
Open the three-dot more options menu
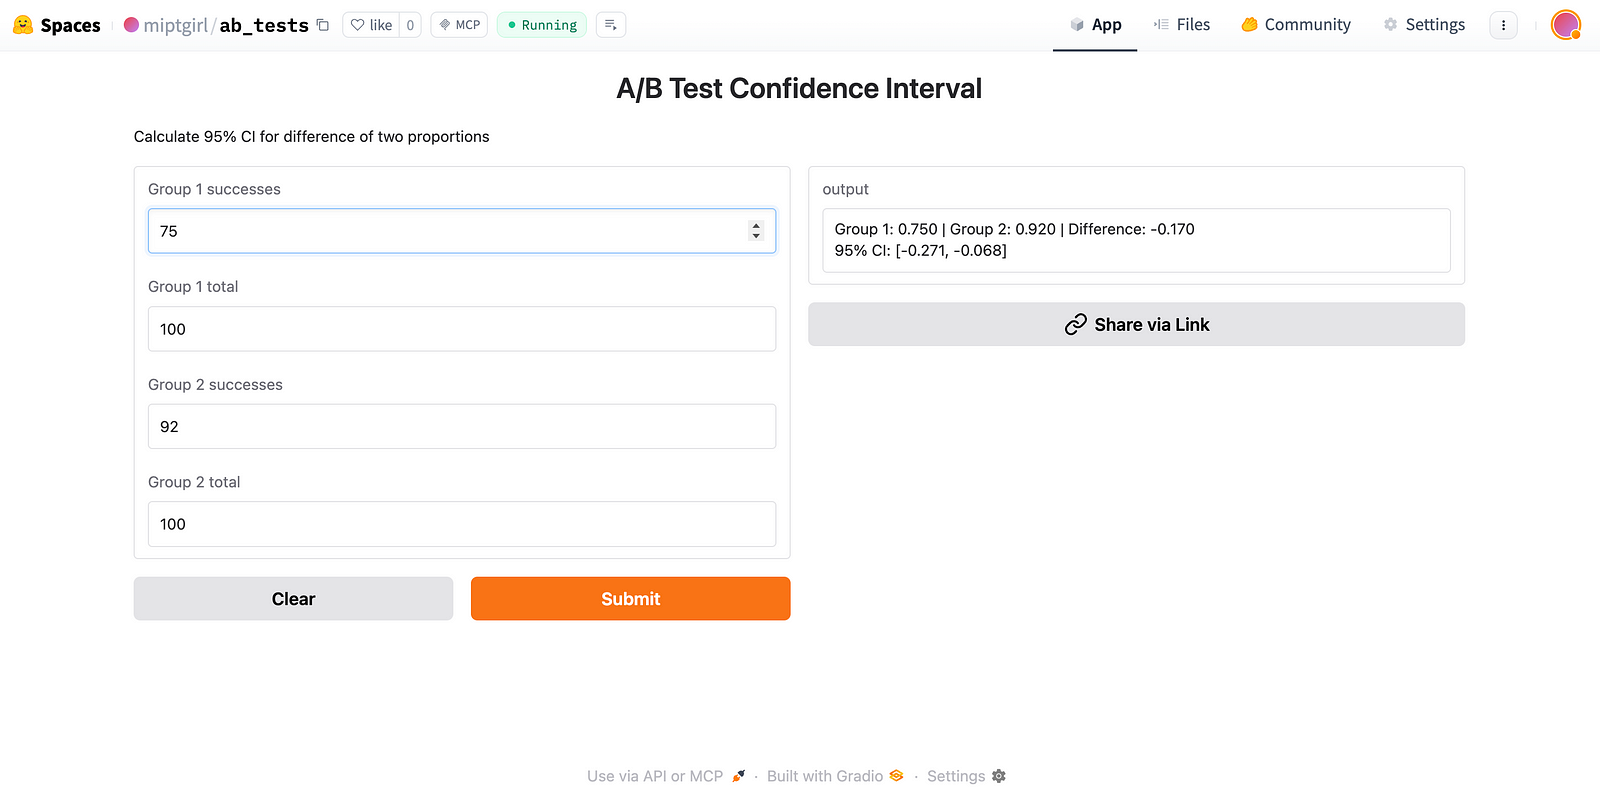point(1503,25)
